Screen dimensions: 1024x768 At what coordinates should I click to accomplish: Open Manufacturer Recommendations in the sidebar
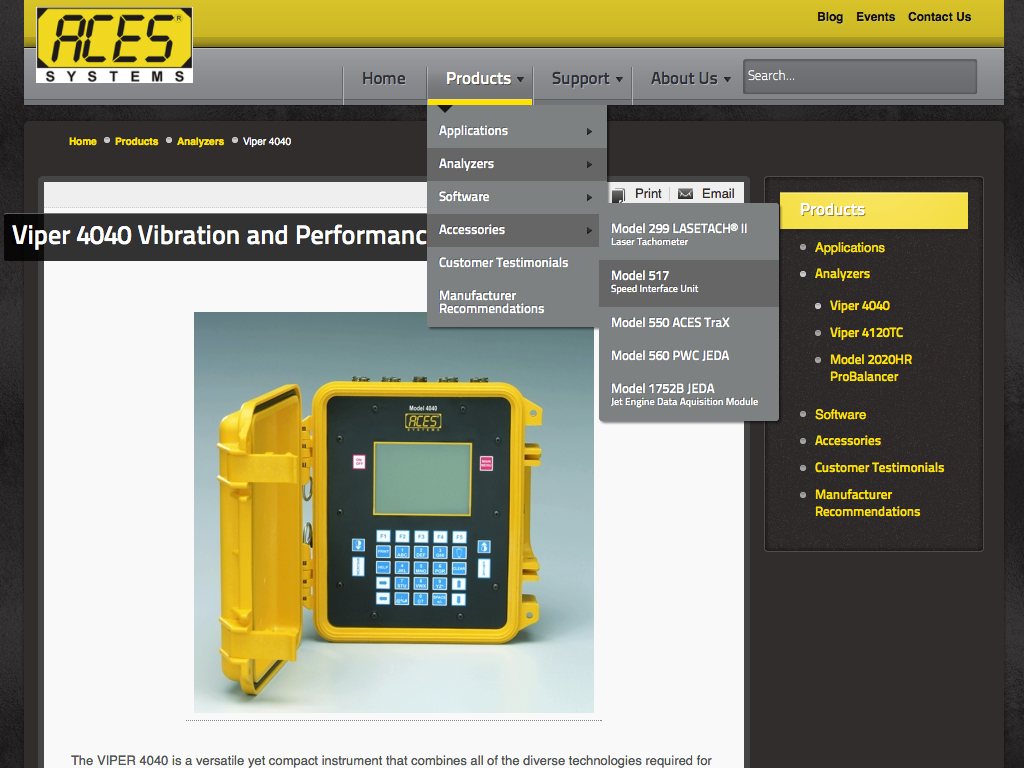pyautogui.click(x=867, y=504)
